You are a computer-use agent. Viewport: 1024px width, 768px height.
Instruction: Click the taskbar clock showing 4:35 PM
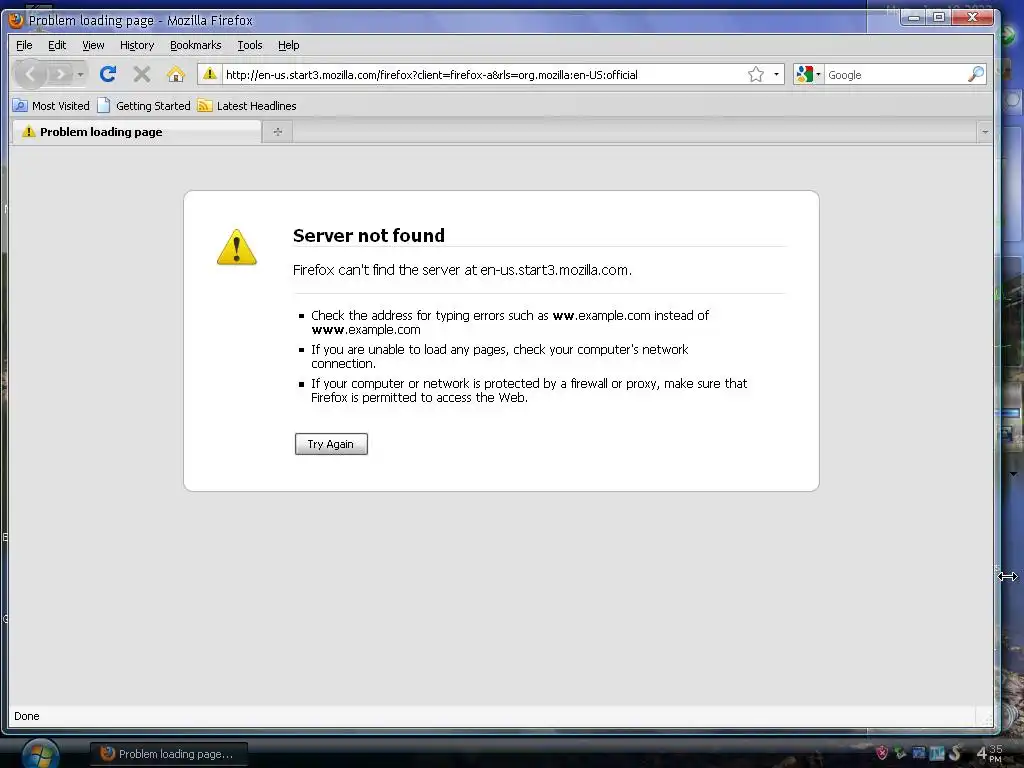coord(989,753)
